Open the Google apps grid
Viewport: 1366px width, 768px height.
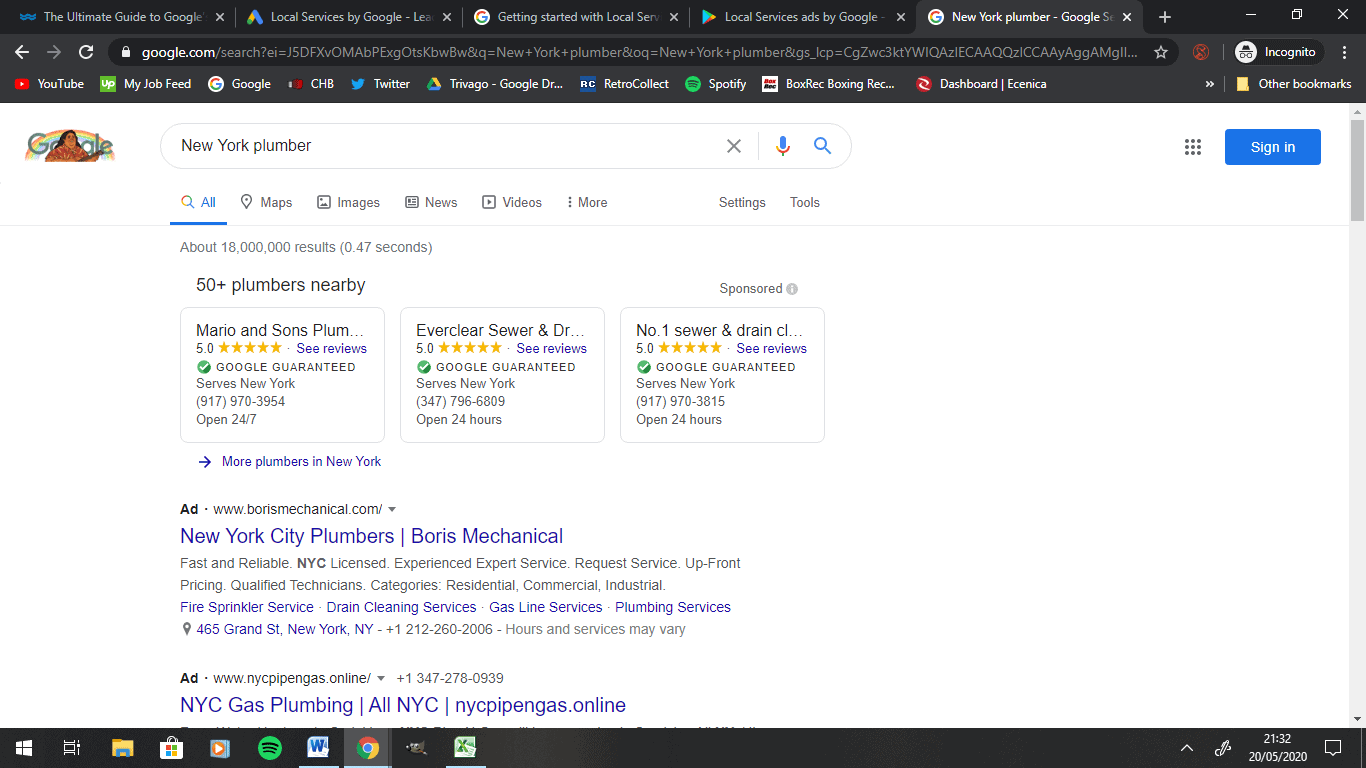[x=1192, y=147]
